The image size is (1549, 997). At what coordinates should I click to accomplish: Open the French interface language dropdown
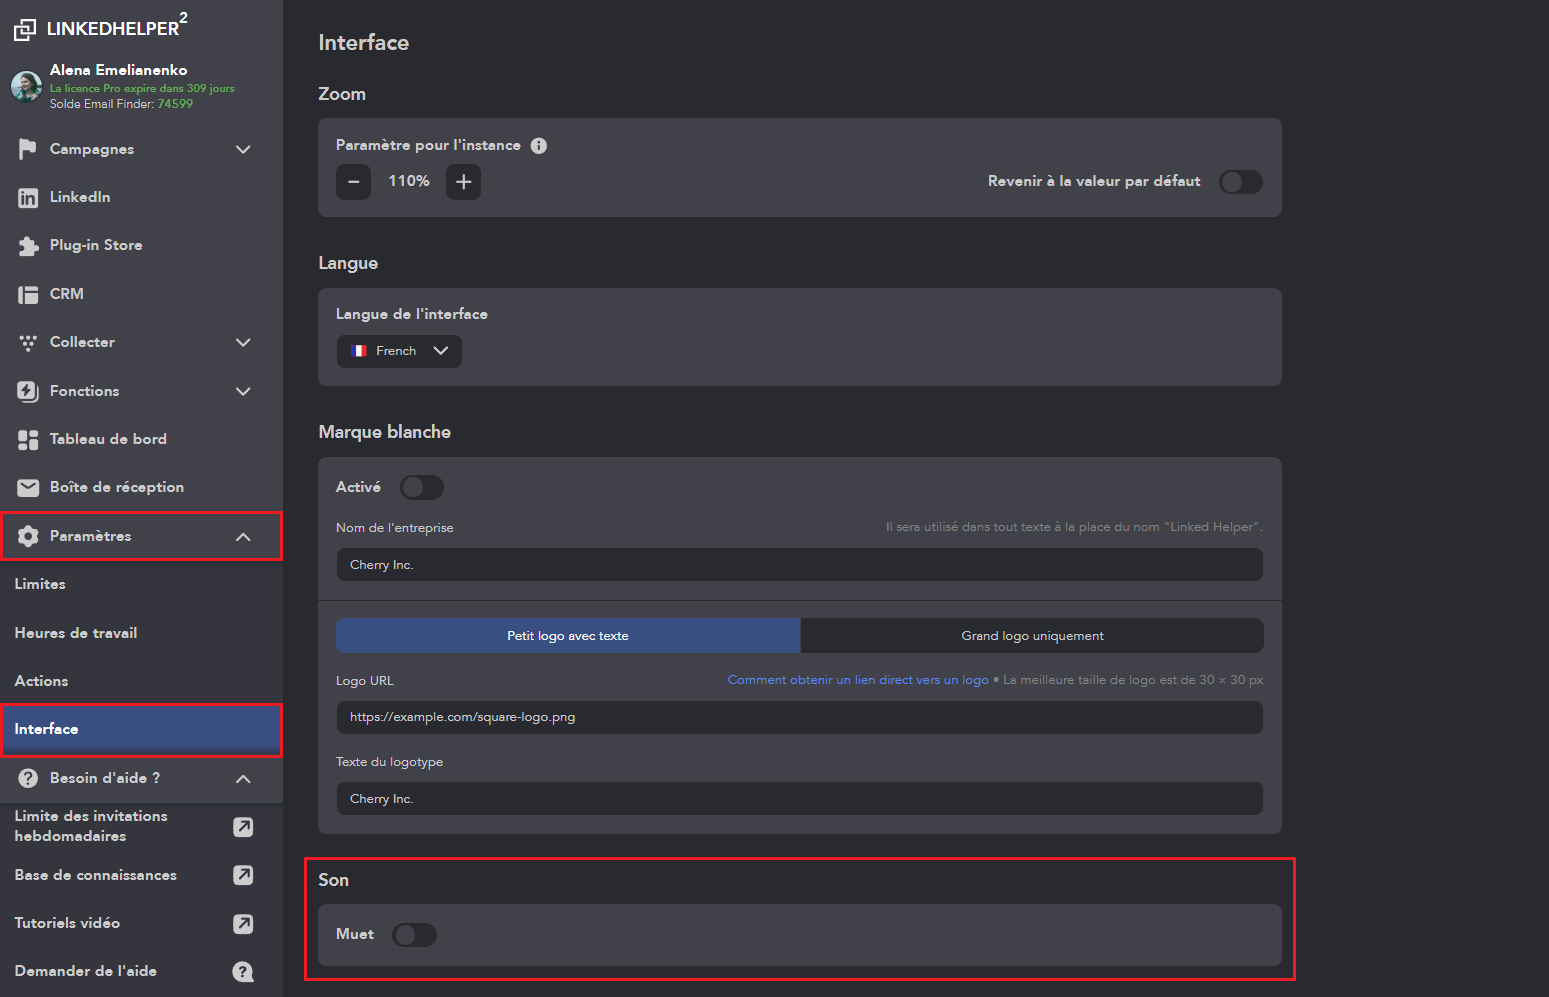(399, 351)
